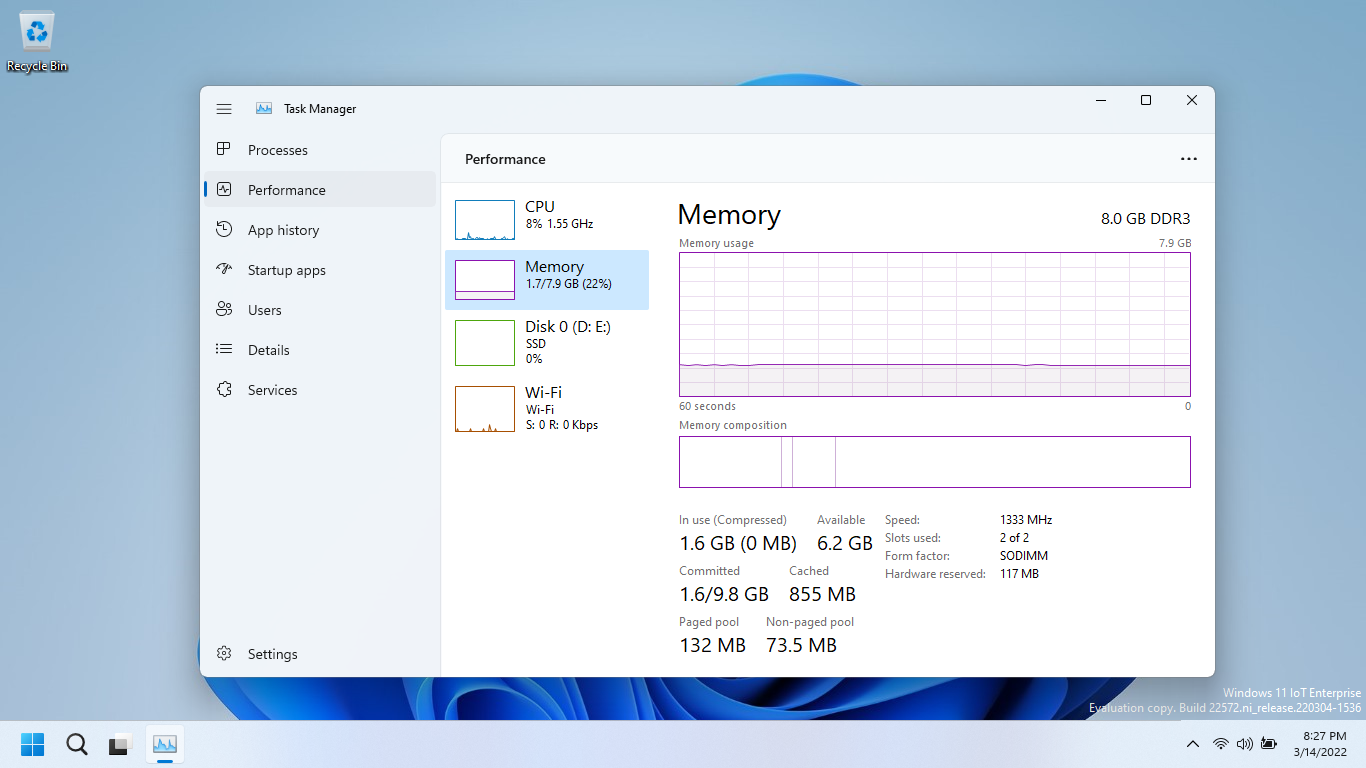1366x768 pixels.
Task: Click the Services puzzle gear icon
Action: (x=224, y=389)
